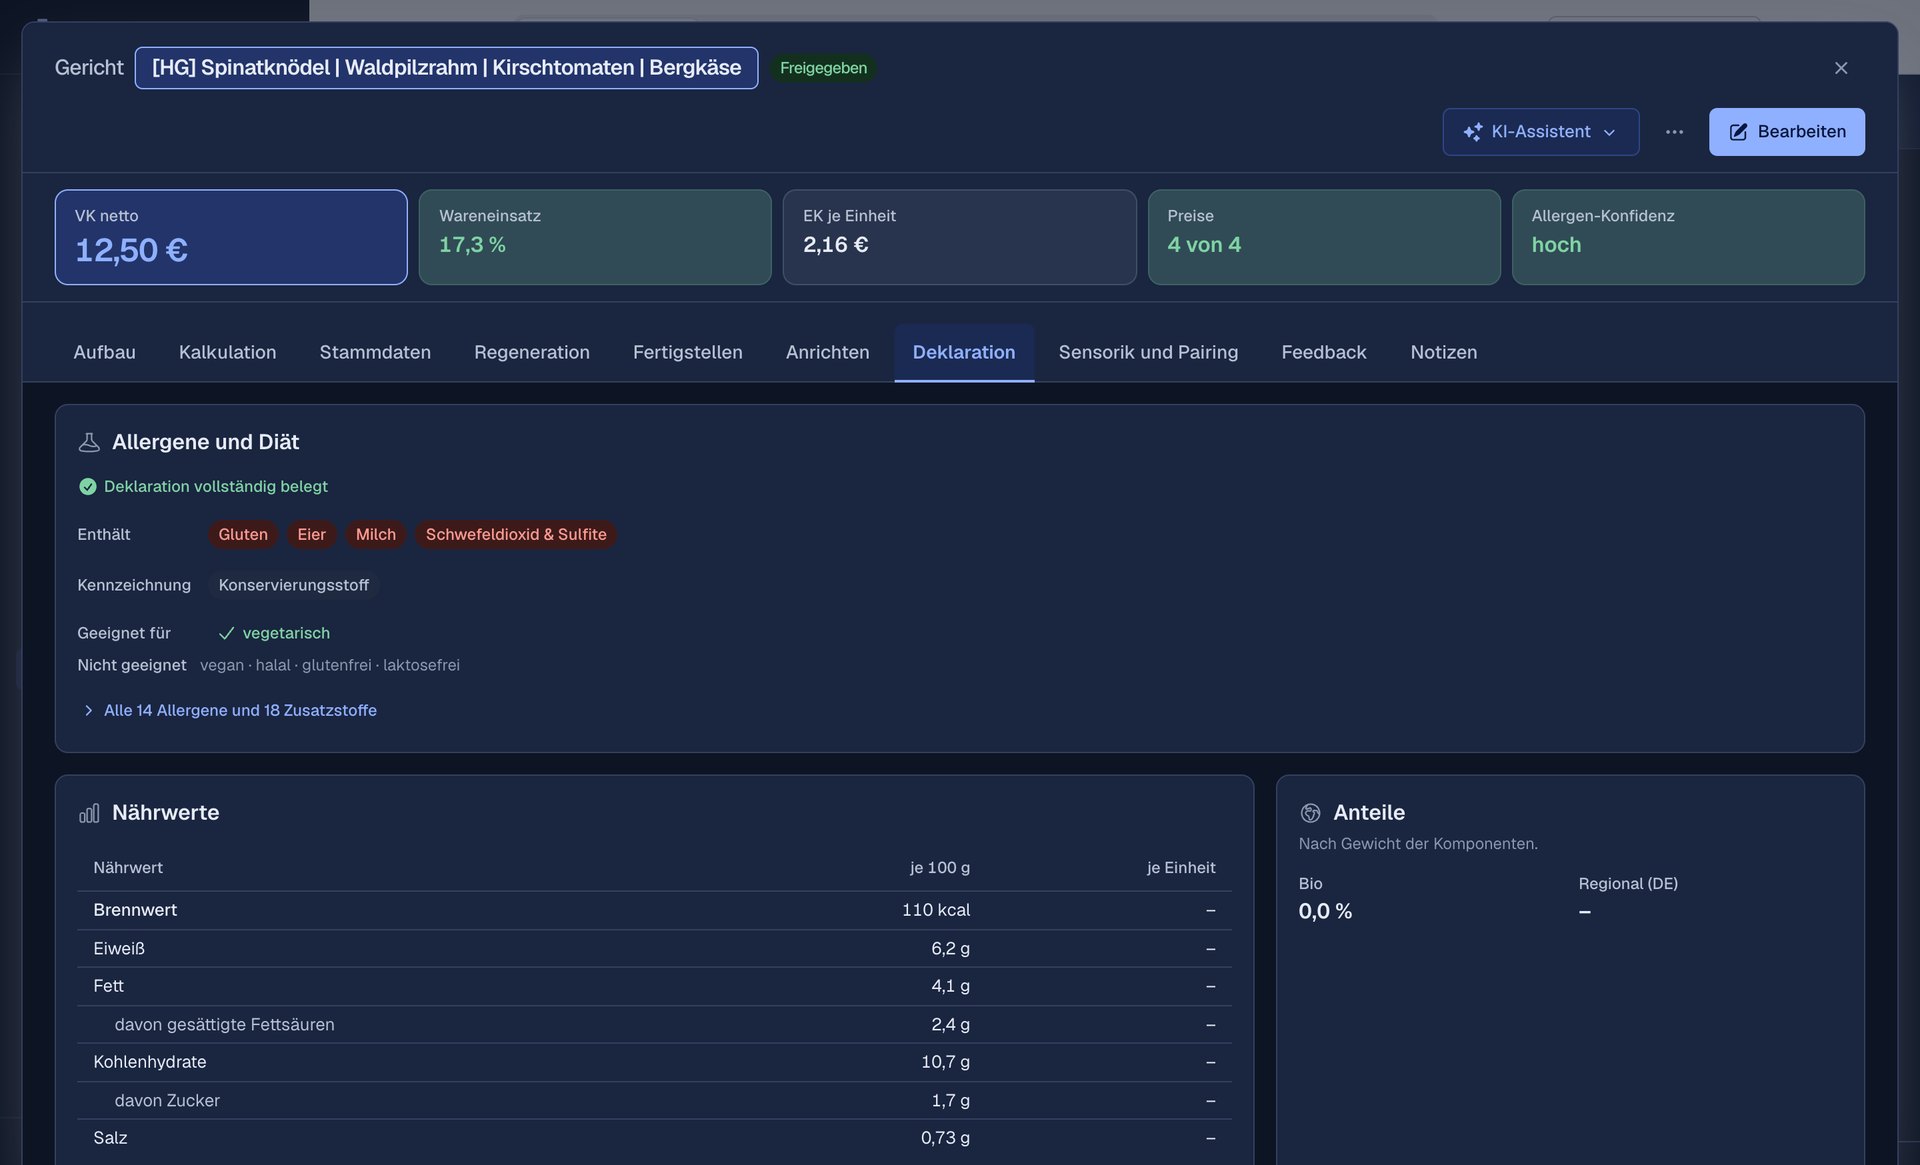1920x1165 pixels.
Task: Click the Gluten allergen tag
Action: (x=243, y=535)
